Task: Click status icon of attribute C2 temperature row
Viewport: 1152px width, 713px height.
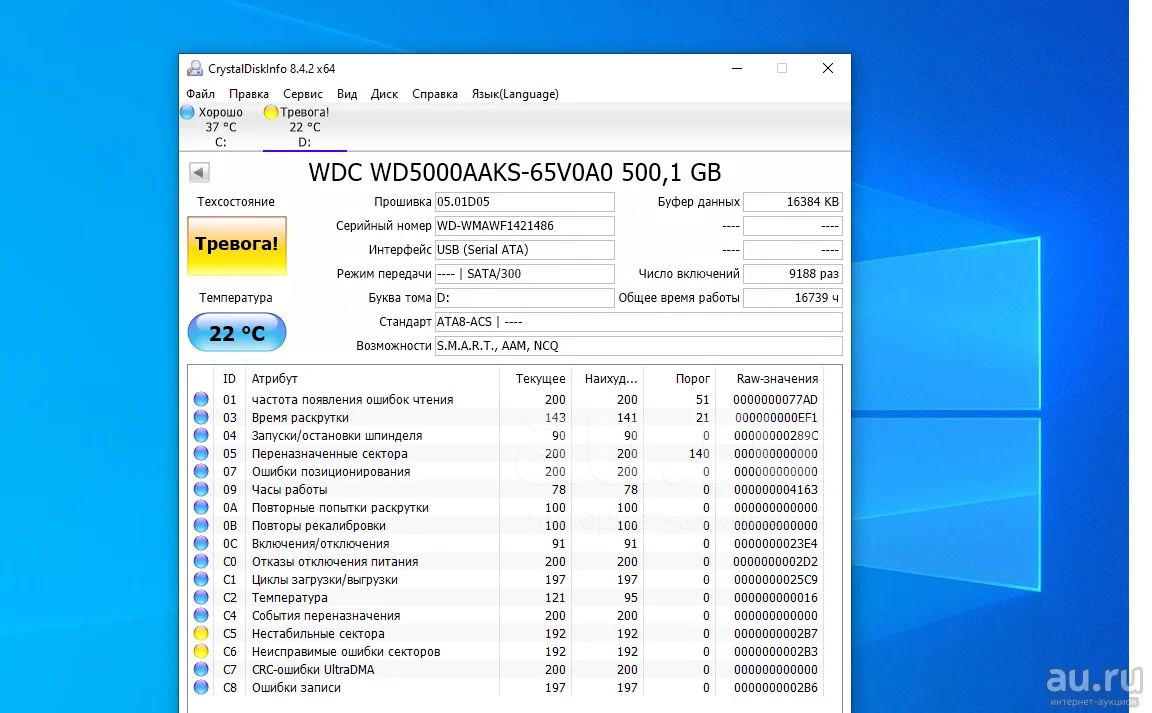Action: coord(201,598)
